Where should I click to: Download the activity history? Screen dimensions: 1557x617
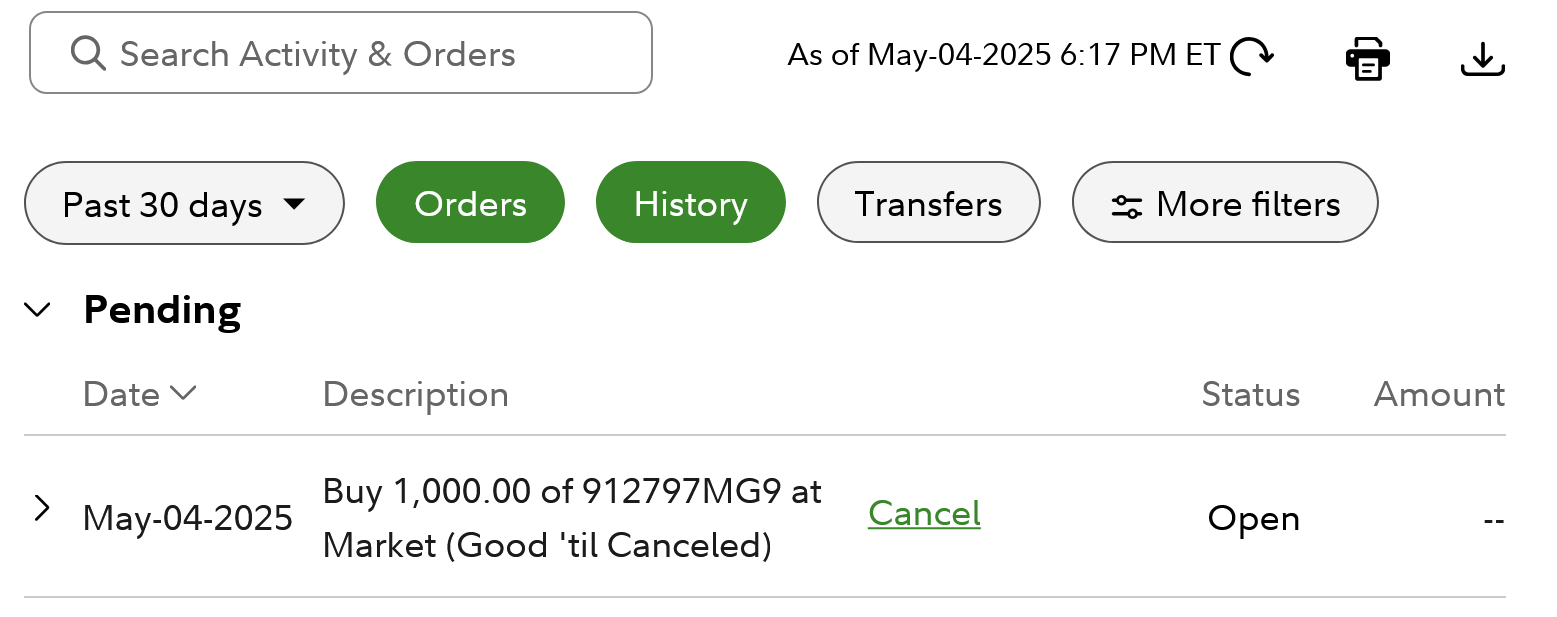[x=1483, y=58]
